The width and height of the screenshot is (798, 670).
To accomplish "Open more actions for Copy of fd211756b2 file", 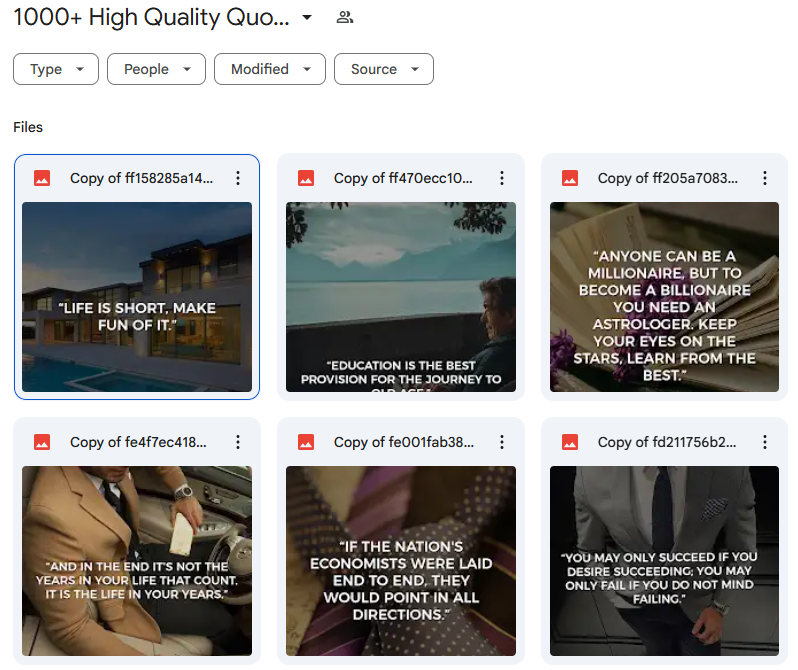I will click(x=765, y=442).
